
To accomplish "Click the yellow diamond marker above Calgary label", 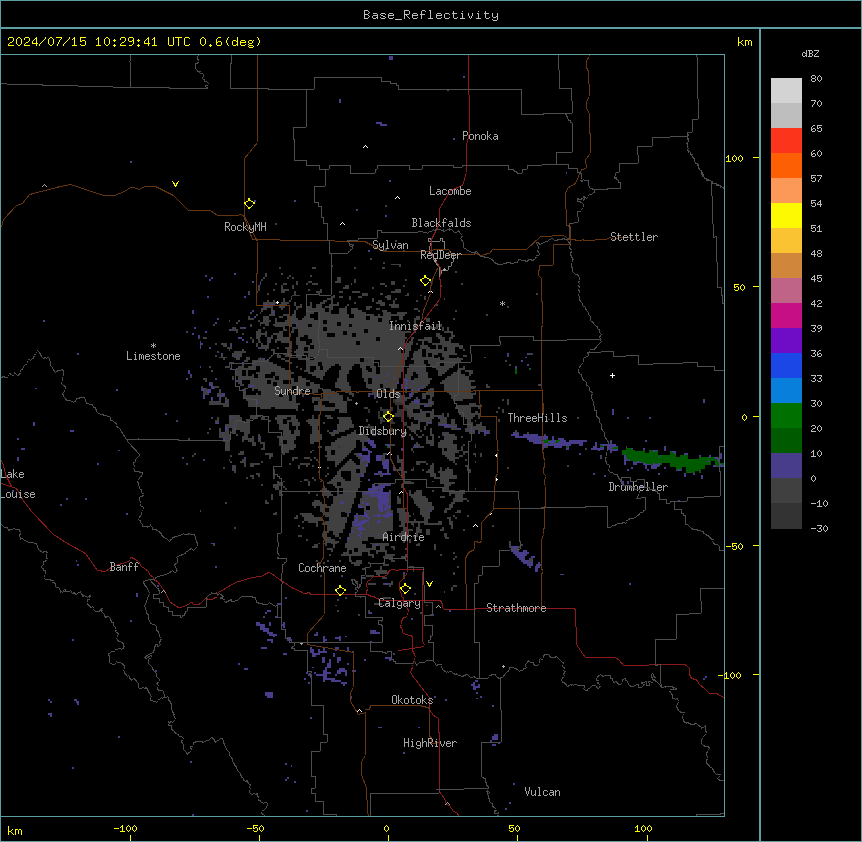I will 405,589.
